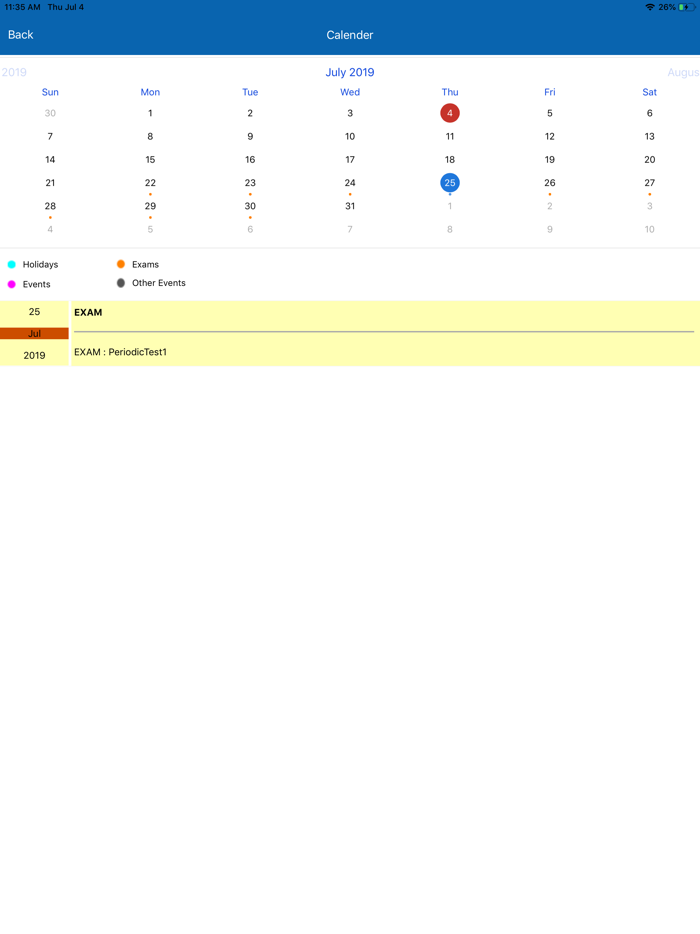Select July 19 on the calendar
The height and width of the screenshot is (934, 700).
coord(550,160)
